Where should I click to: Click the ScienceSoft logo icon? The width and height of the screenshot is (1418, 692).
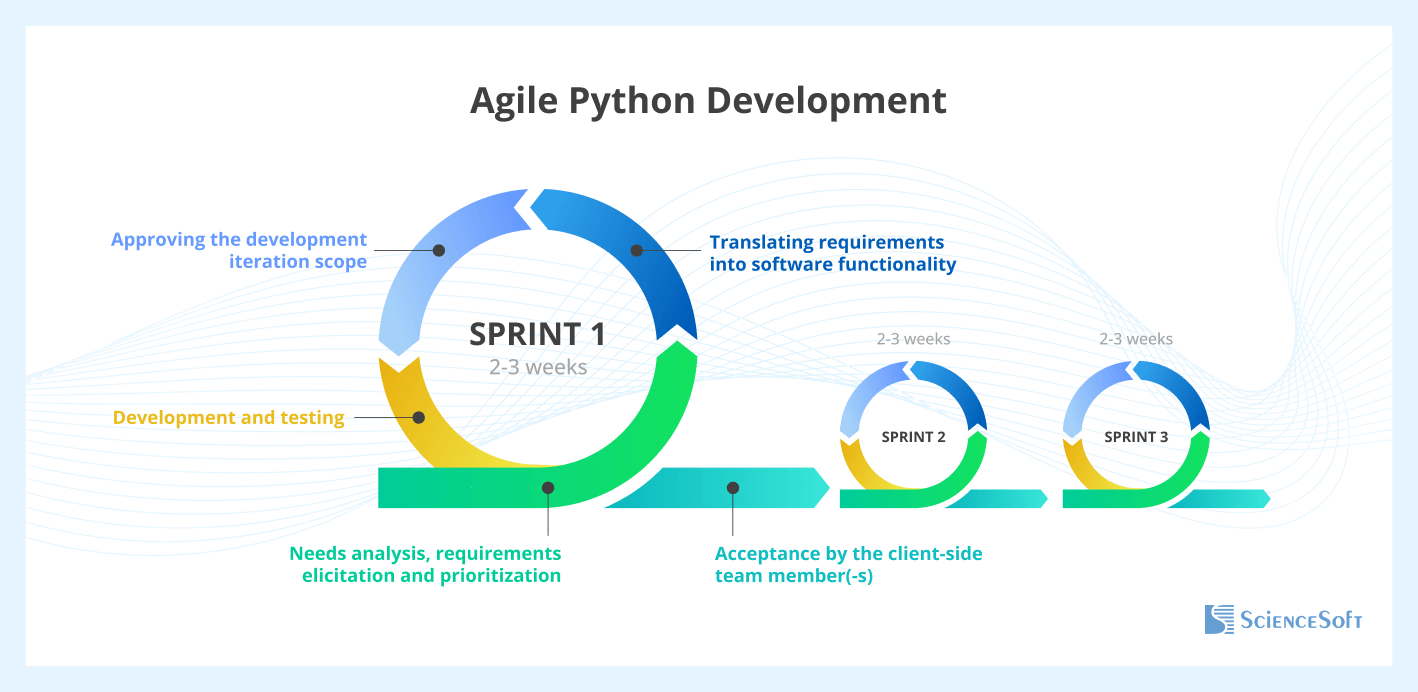pyautogui.click(x=1219, y=619)
